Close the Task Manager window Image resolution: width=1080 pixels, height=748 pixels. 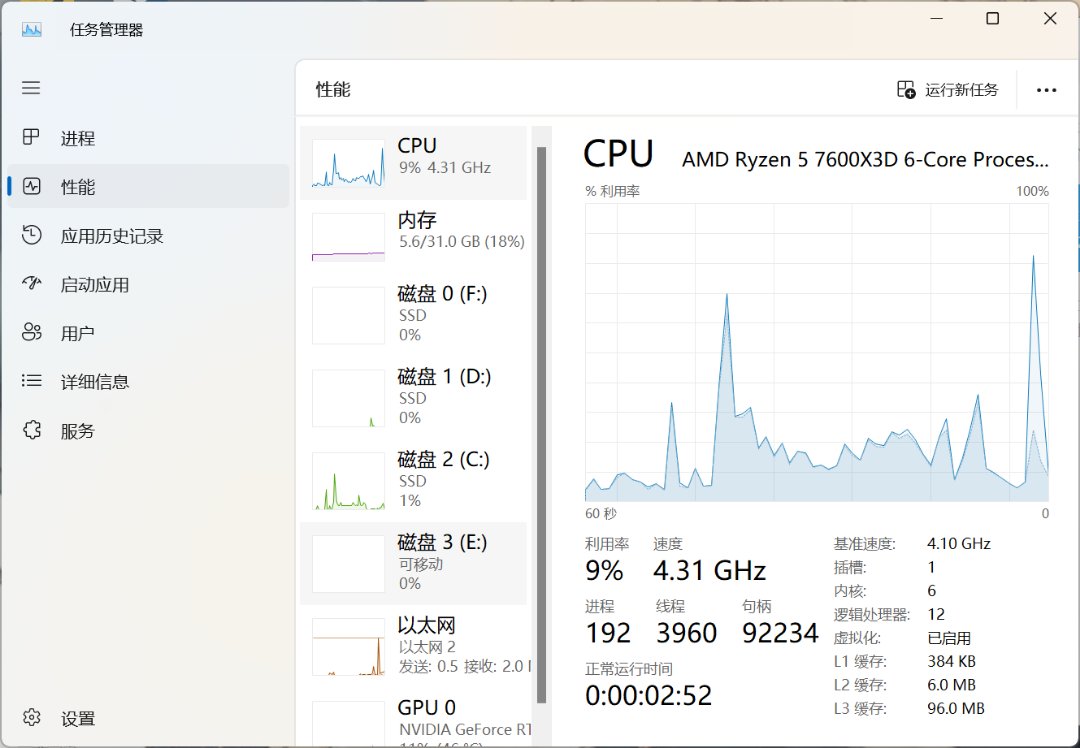tap(1050, 19)
